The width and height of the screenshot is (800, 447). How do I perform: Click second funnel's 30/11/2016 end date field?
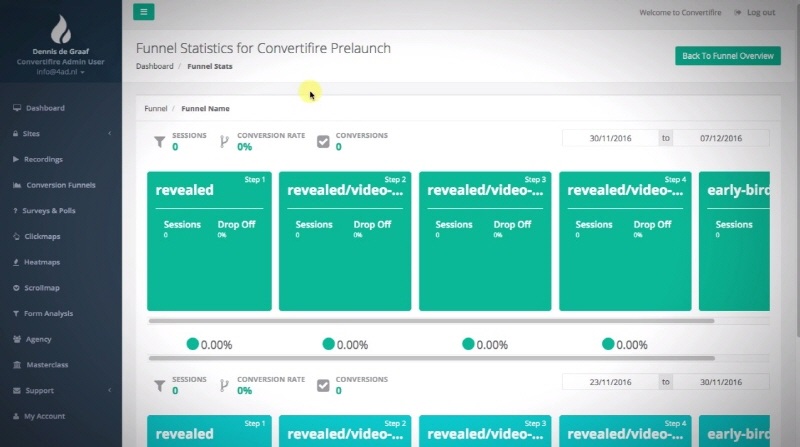[x=721, y=382]
